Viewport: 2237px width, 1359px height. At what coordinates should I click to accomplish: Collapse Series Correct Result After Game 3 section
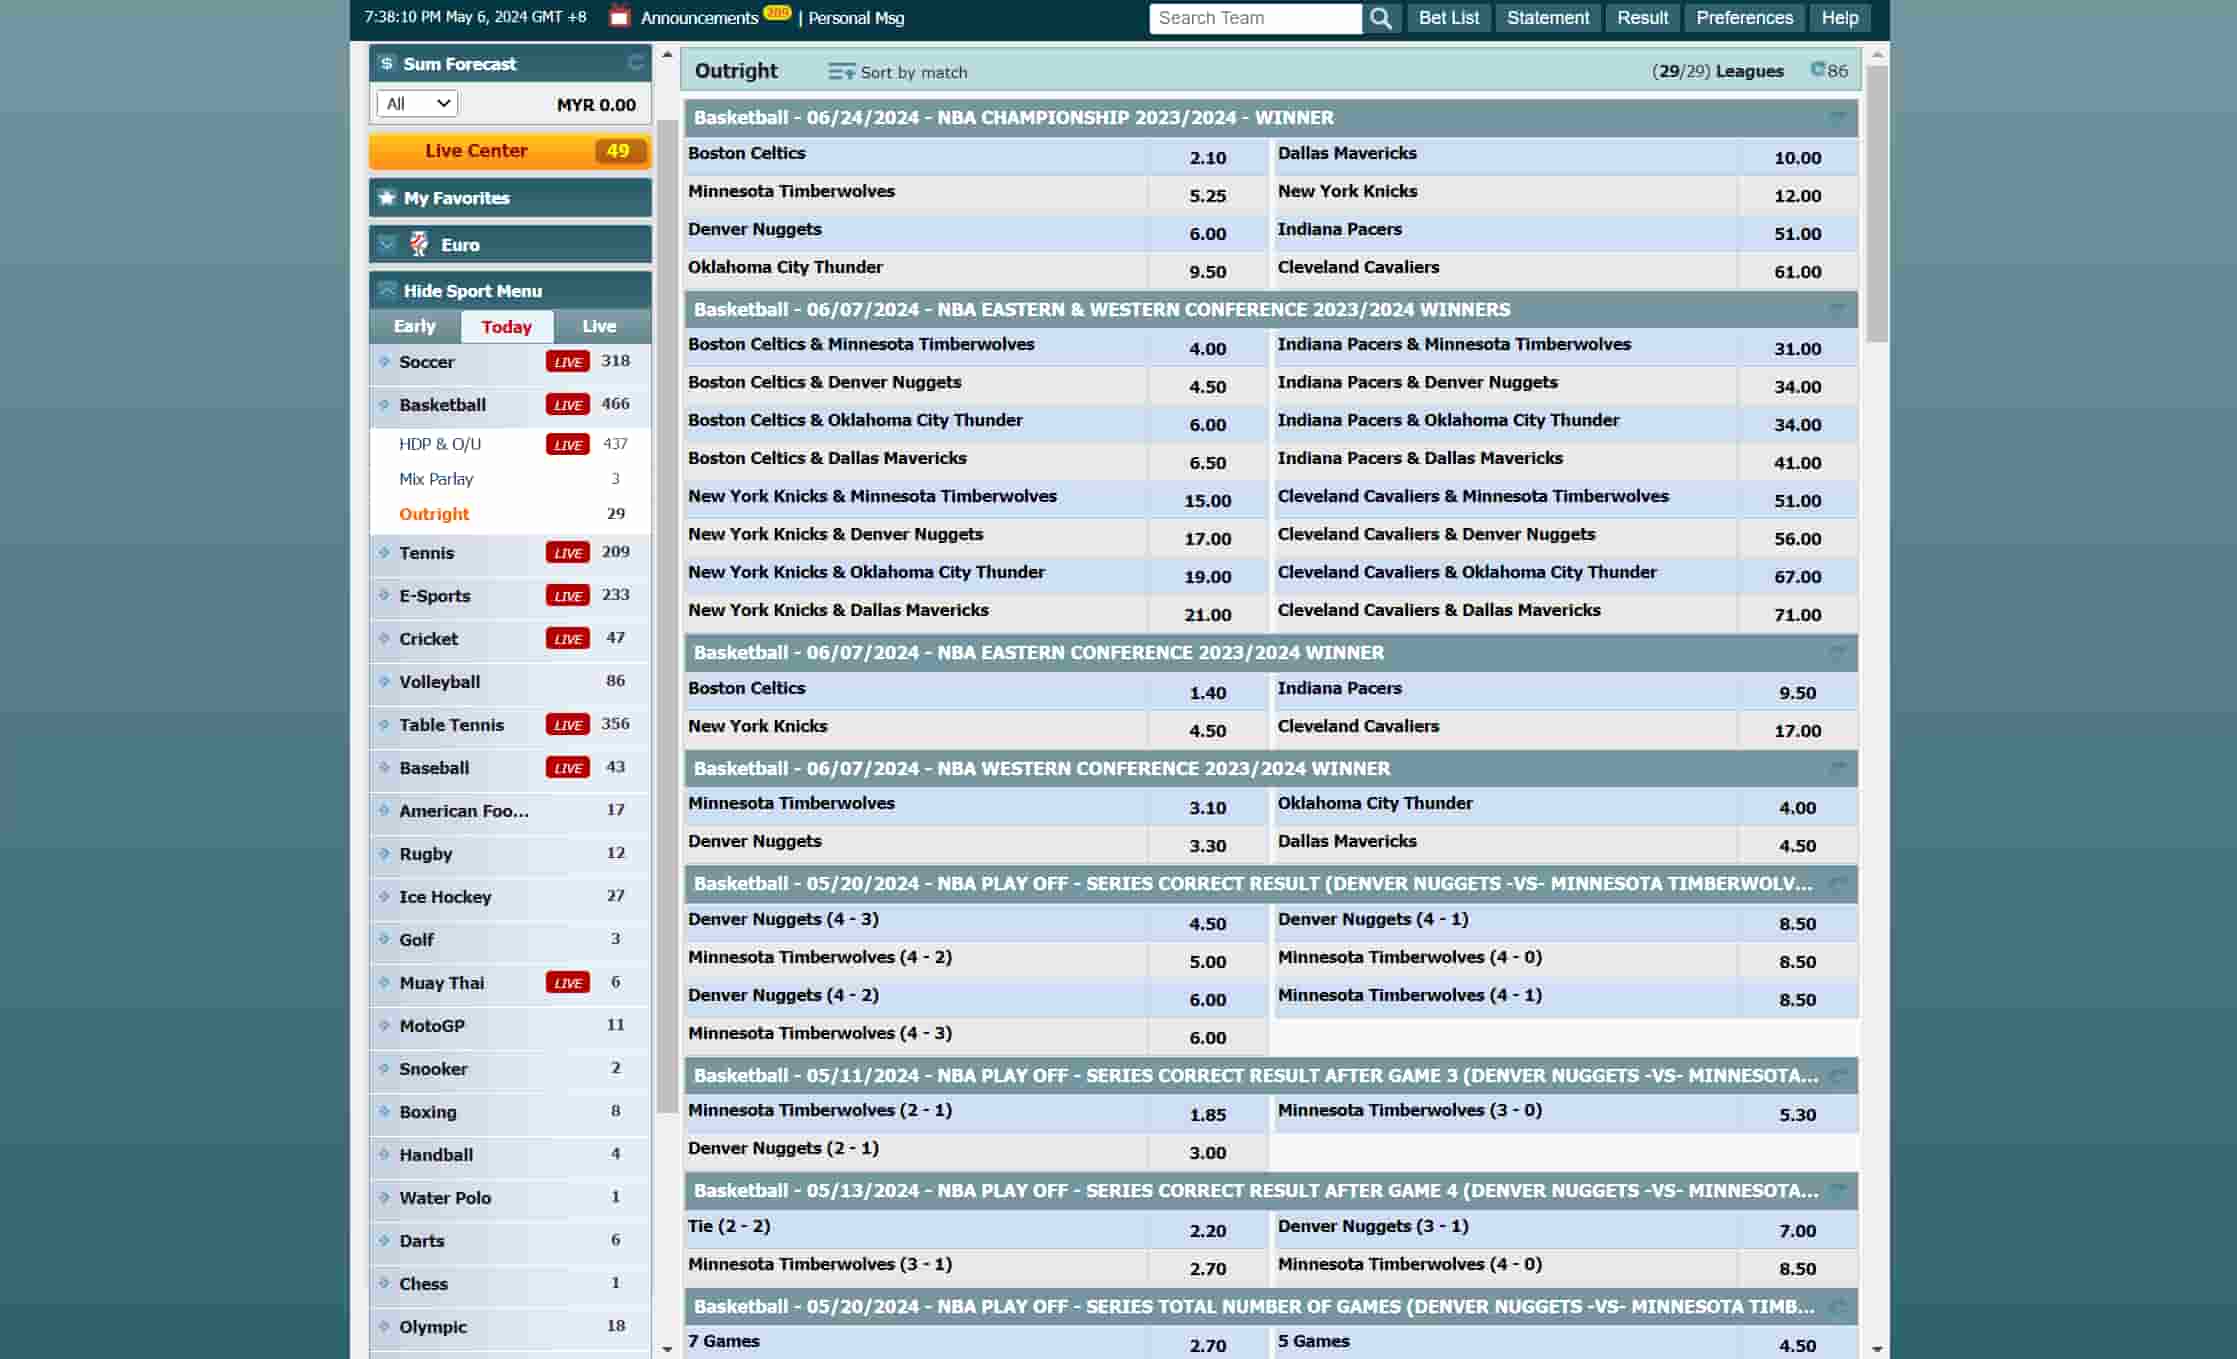(x=1838, y=1075)
